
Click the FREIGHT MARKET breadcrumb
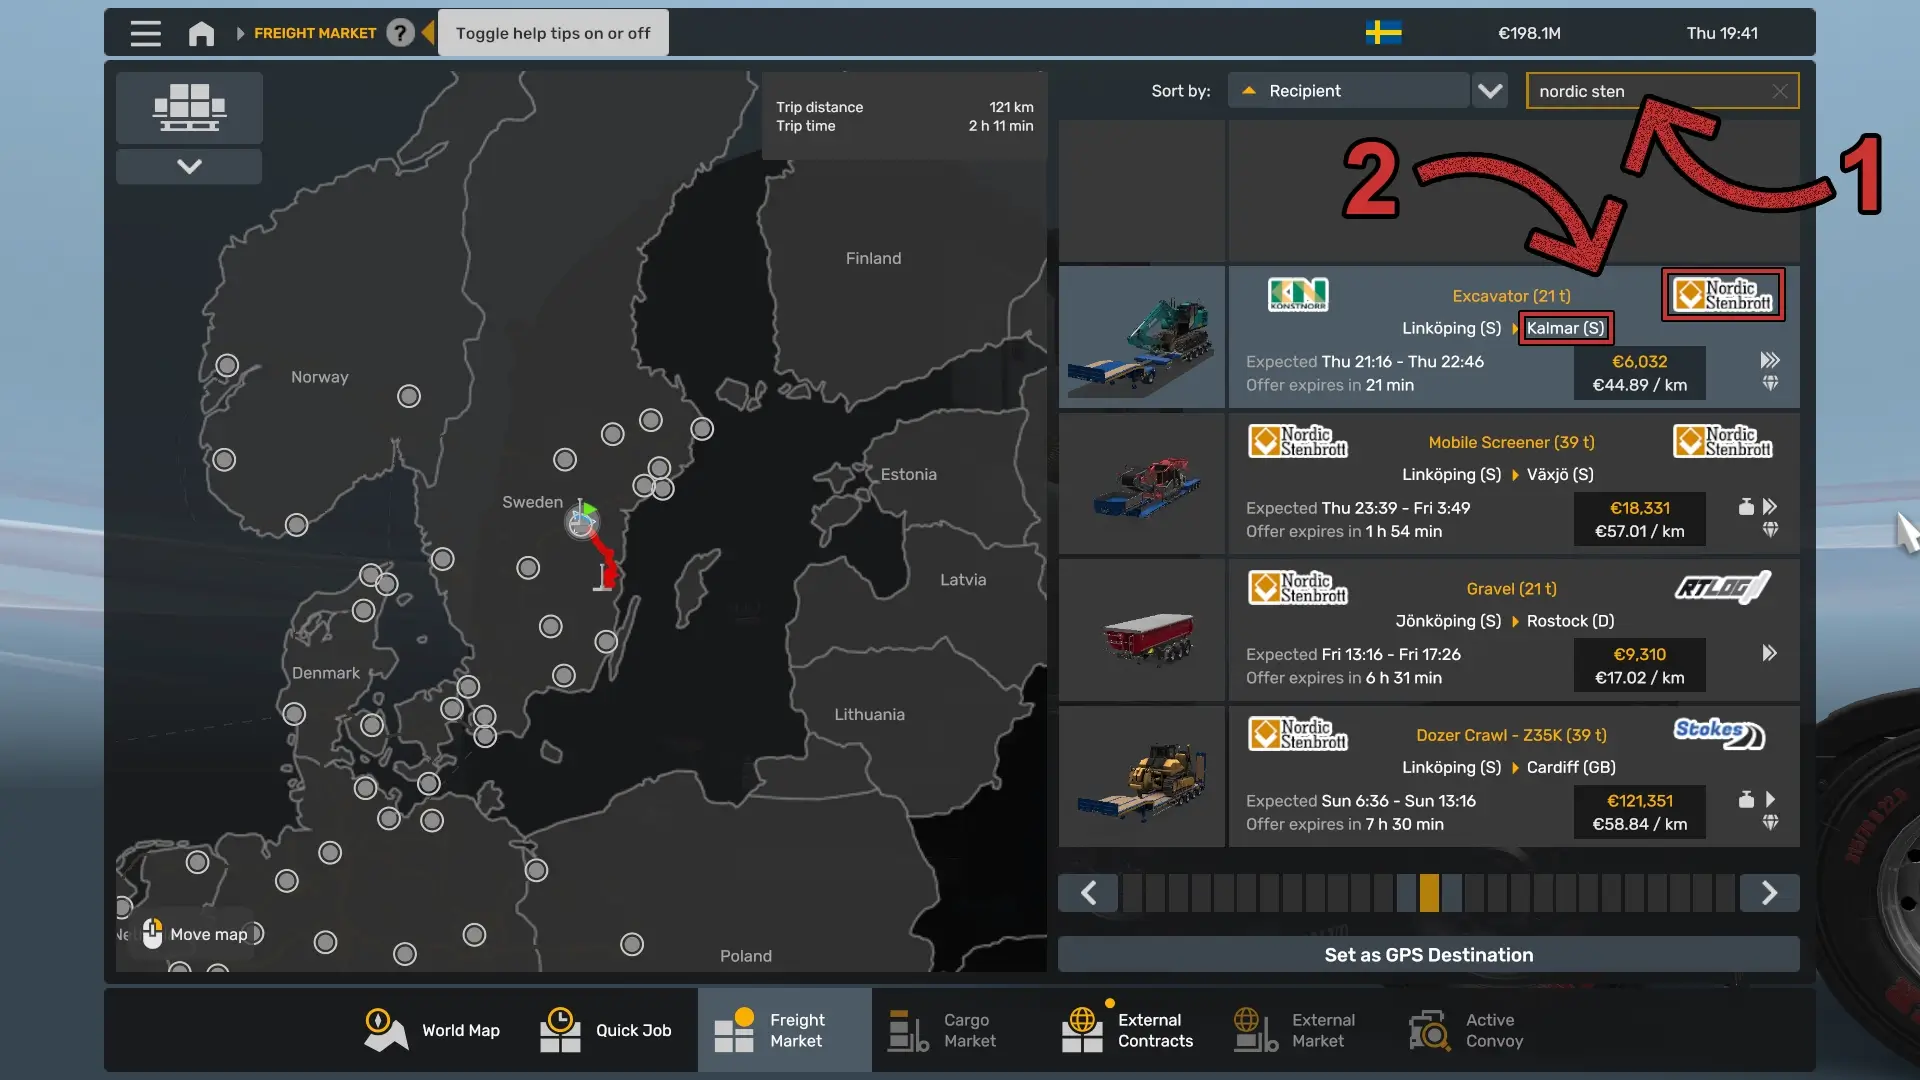click(x=315, y=33)
